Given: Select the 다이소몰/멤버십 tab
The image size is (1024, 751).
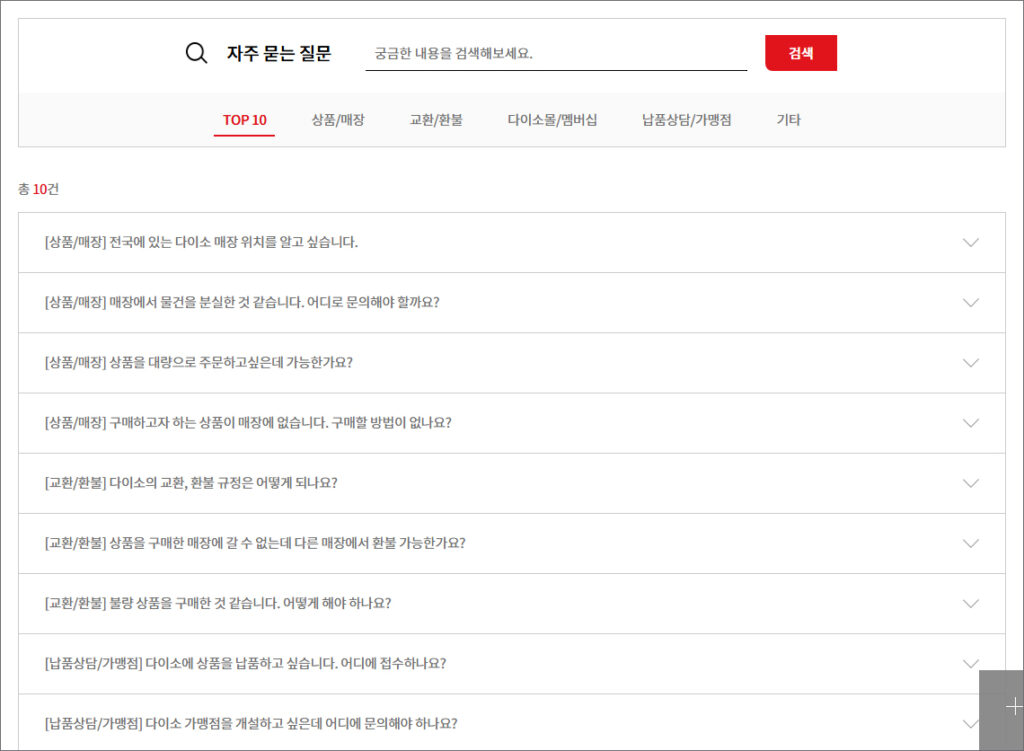Looking at the screenshot, I should click(x=552, y=120).
